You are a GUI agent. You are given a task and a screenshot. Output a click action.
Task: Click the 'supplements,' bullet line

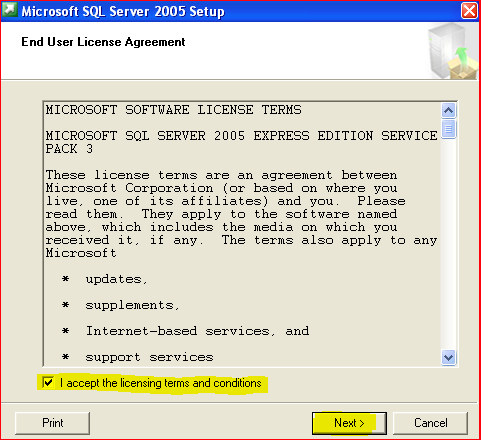(133, 305)
